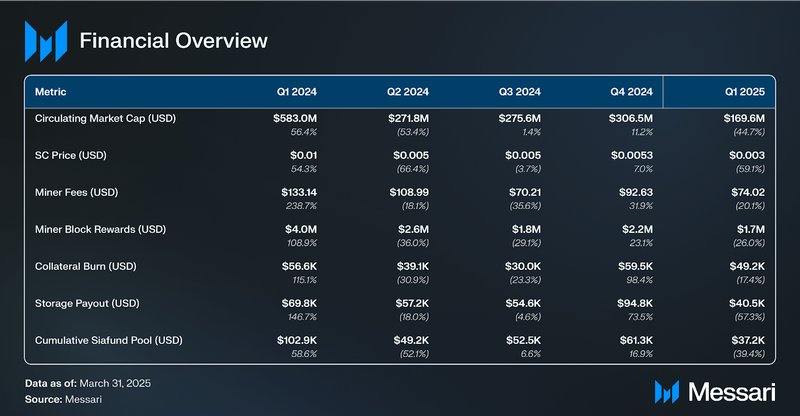Click the 146.7% storage payout change

click(302, 317)
